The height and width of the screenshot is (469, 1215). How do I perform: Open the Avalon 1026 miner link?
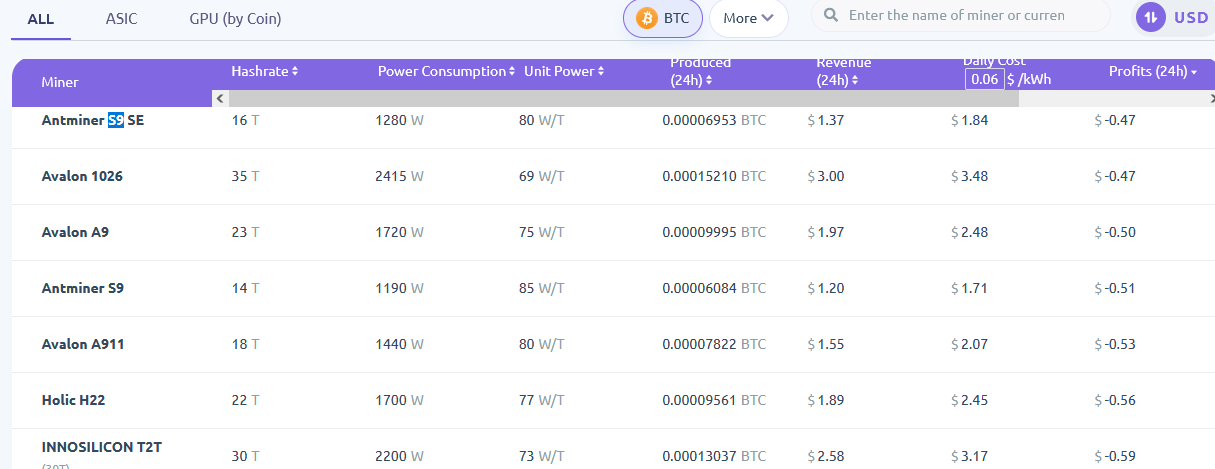pos(82,176)
